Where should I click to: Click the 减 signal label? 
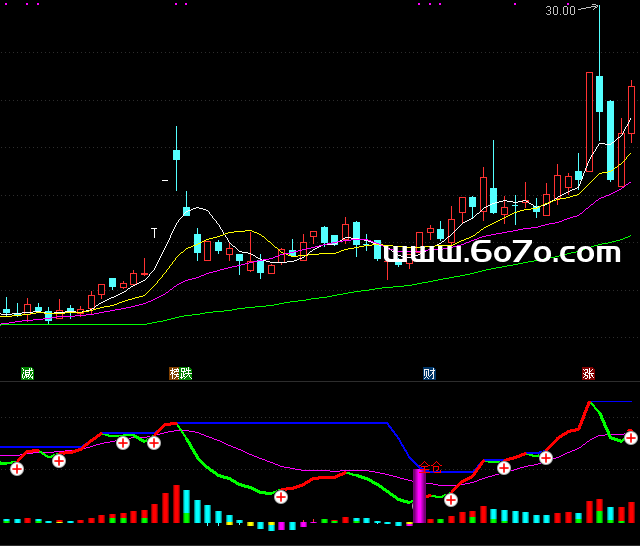pyautogui.click(x=27, y=374)
